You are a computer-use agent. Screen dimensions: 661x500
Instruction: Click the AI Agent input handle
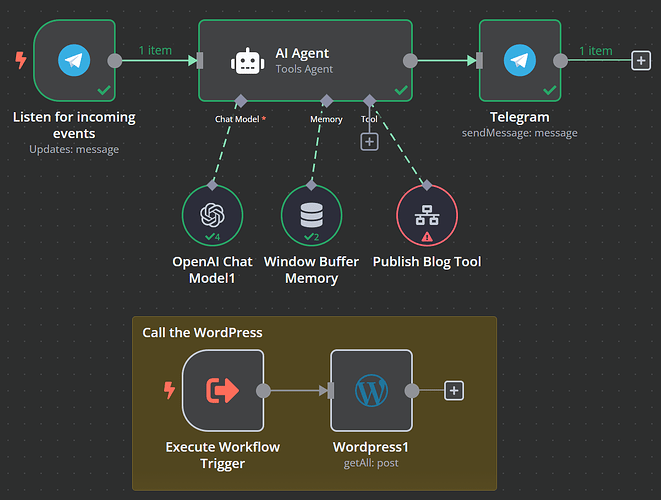200,61
